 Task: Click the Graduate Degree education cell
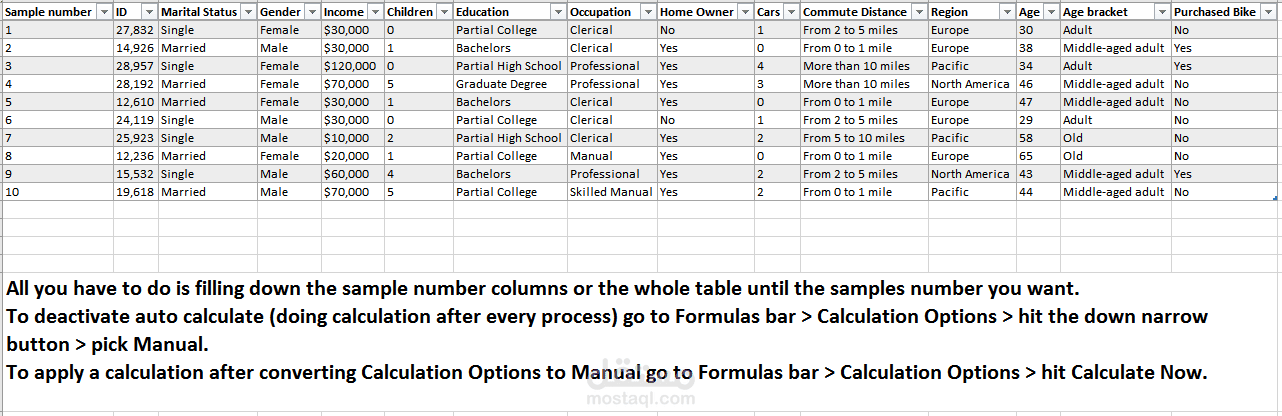click(x=508, y=84)
